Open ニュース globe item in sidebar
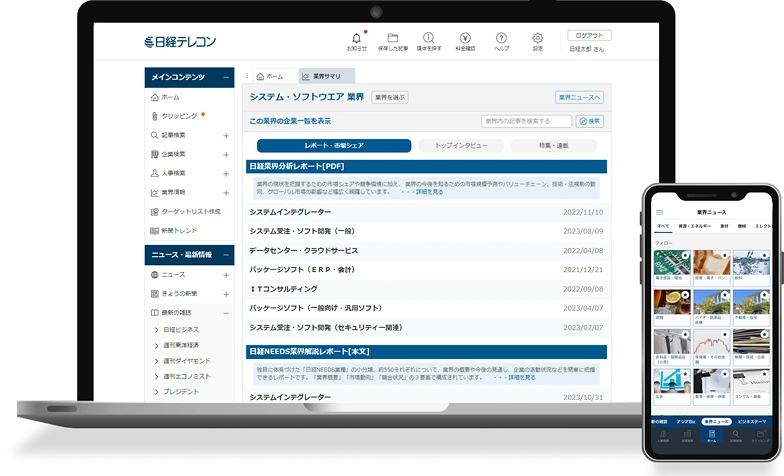The height and width of the screenshot is (476, 784). [x=168, y=275]
